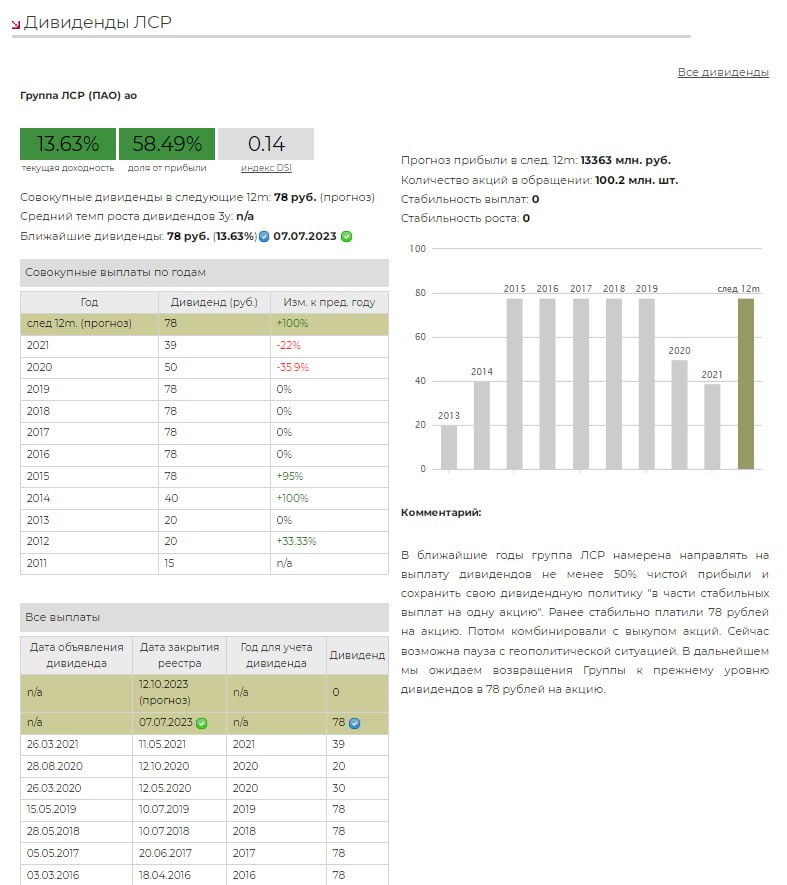Click the 2017 bar in the chart
The height and width of the screenshot is (885, 787).
click(x=581, y=384)
